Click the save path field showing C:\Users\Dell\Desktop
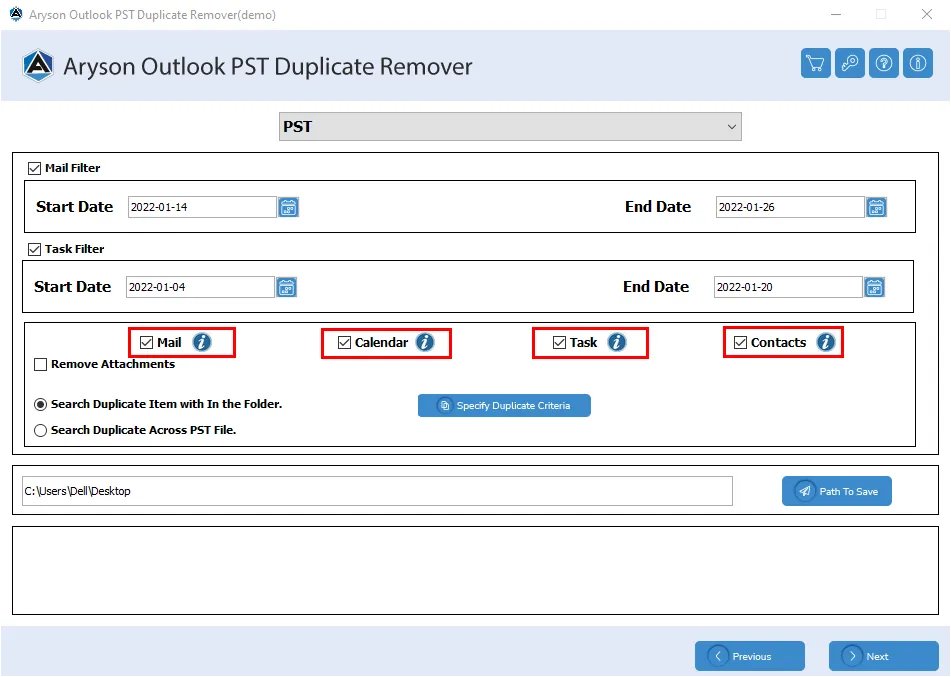This screenshot has height=677, width=951. pos(377,491)
